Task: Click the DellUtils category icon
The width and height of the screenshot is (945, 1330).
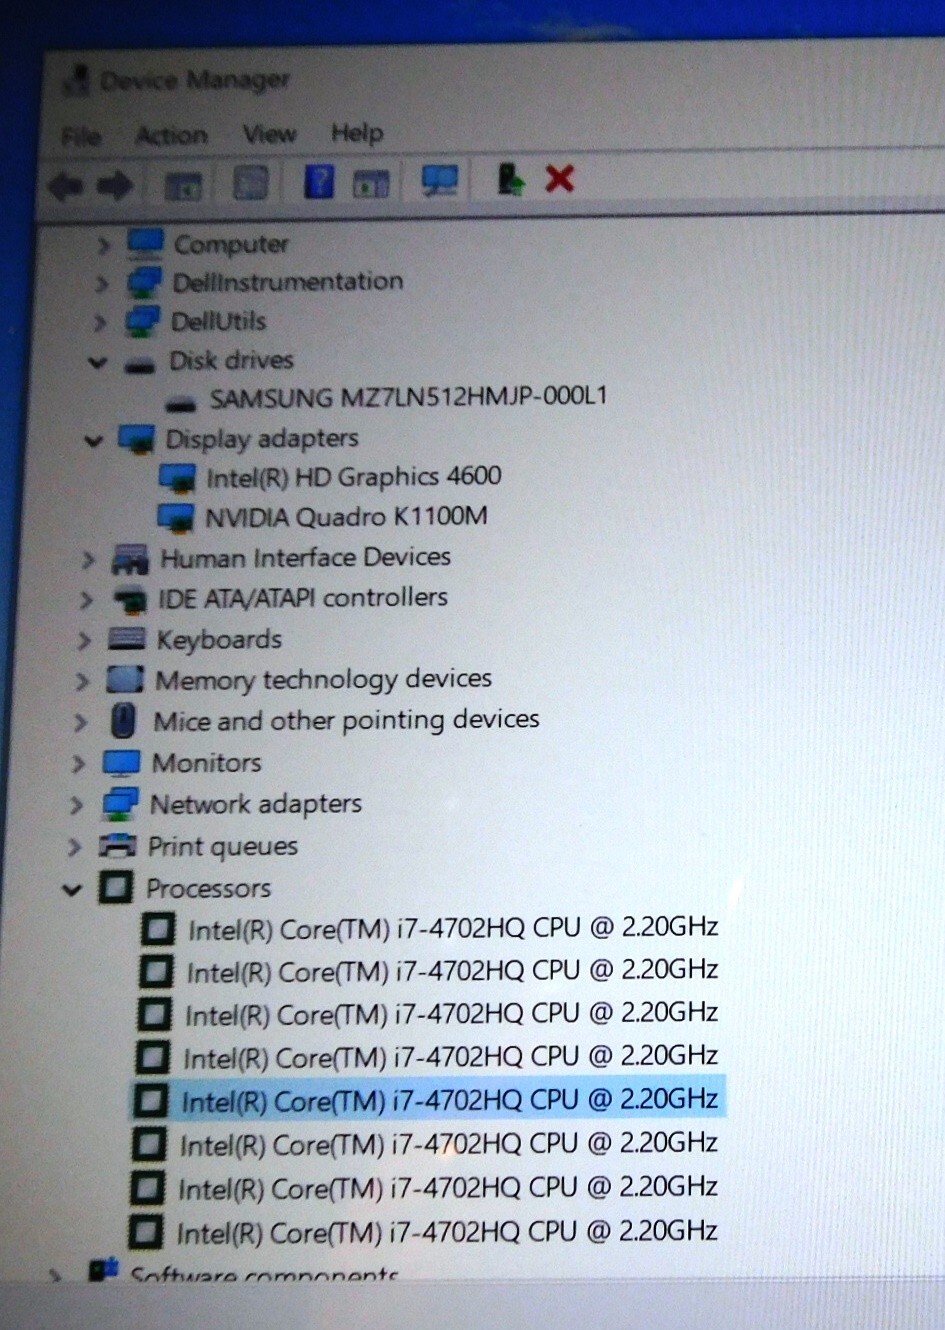Action: [141, 321]
